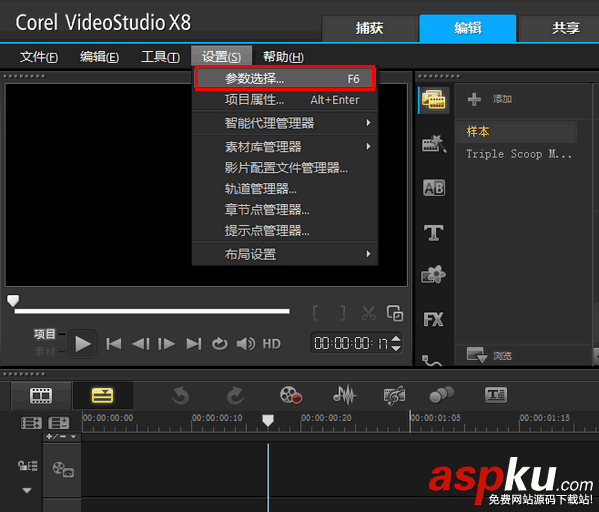Open the Title (T) library
This screenshot has height=512, width=599.
(x=434, y=232)
